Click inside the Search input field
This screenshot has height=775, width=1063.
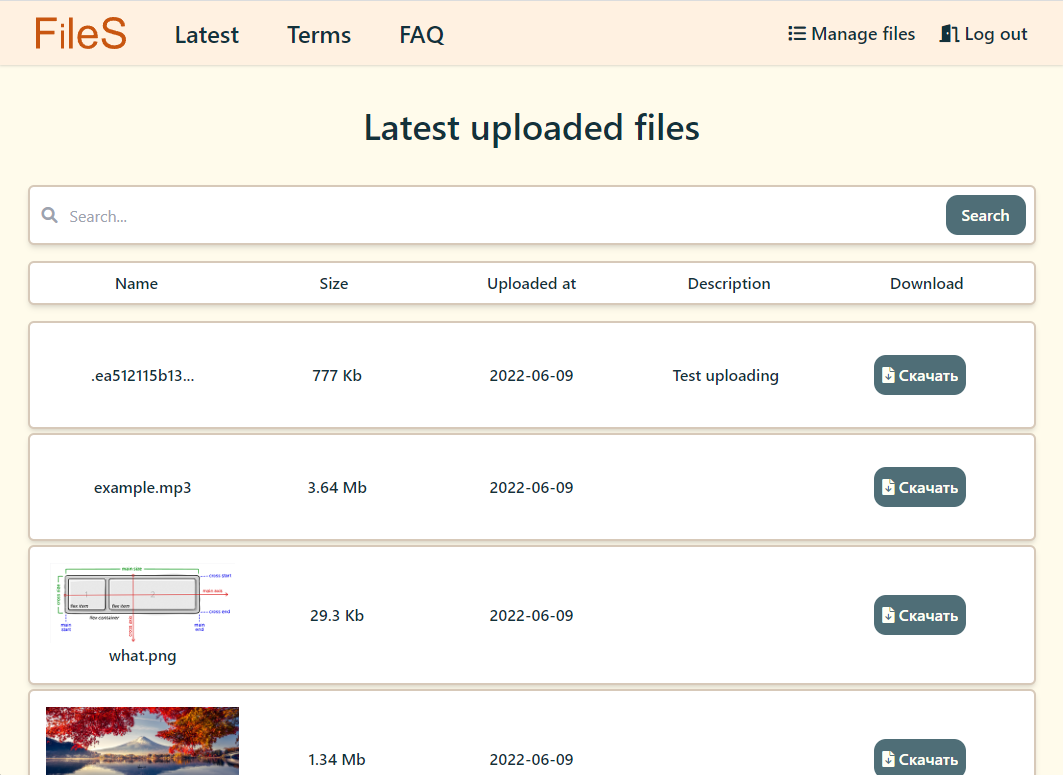point(400,215)
